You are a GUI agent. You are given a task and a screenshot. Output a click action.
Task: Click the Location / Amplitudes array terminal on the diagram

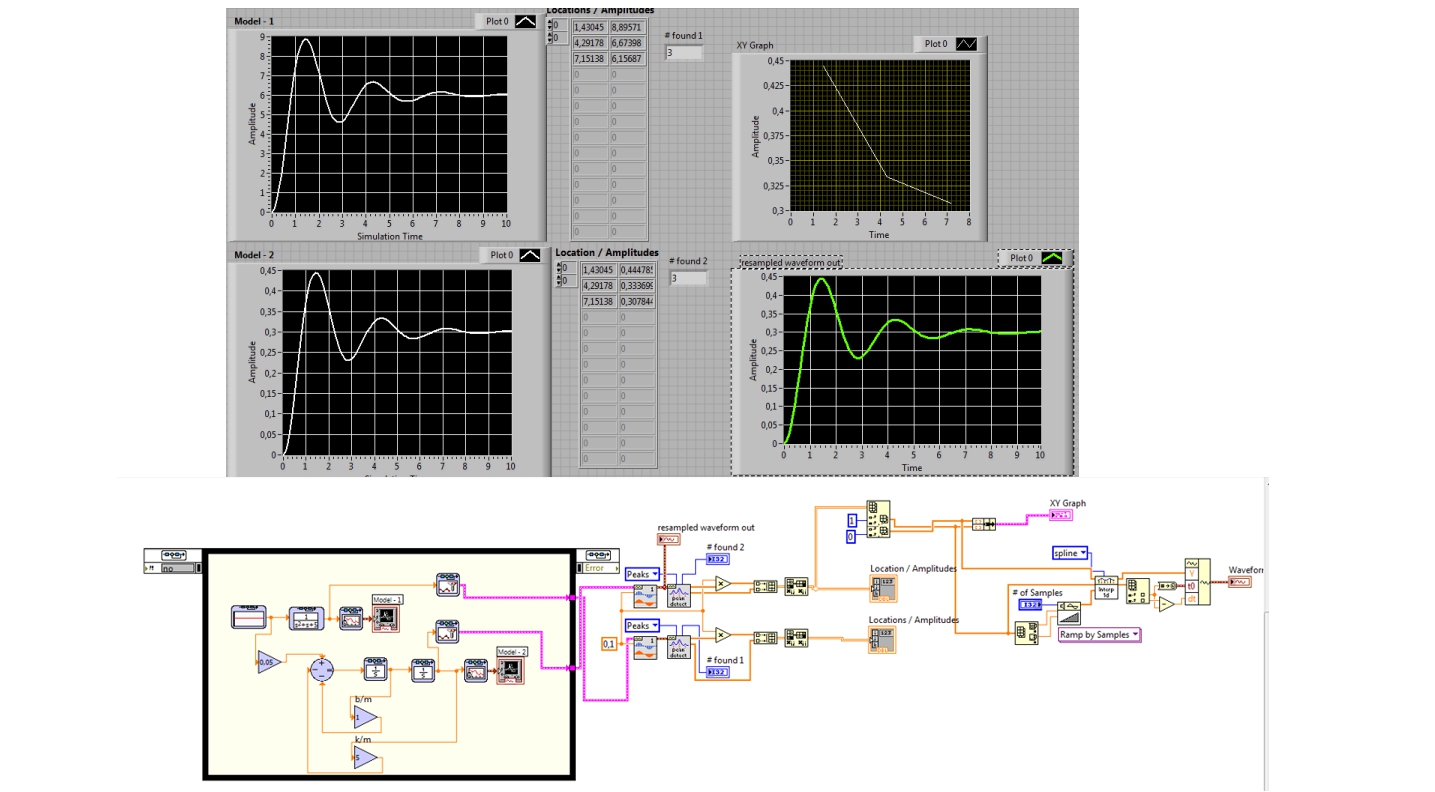click(884, 588)
